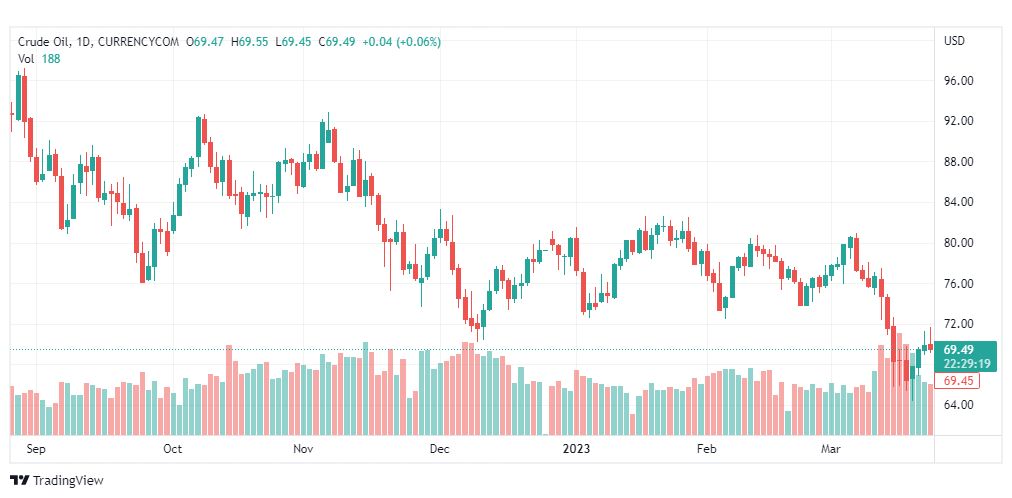Image resolution: width=1012 pixels, height=498 pixels.
Task: Click the 88.00 price scale label
Action: point(959,162)
